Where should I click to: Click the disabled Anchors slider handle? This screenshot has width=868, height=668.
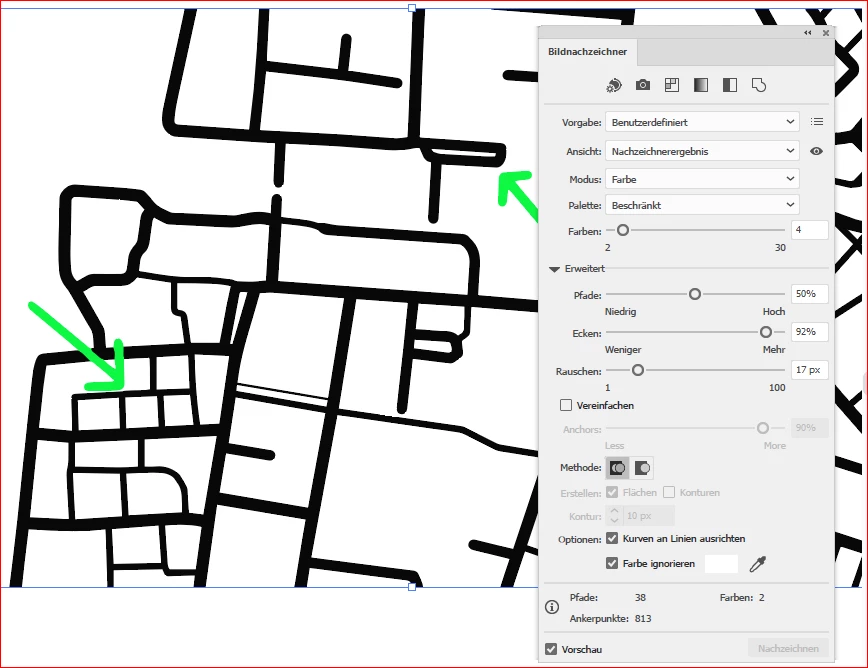pyautogui.click(x=763, y=428)
